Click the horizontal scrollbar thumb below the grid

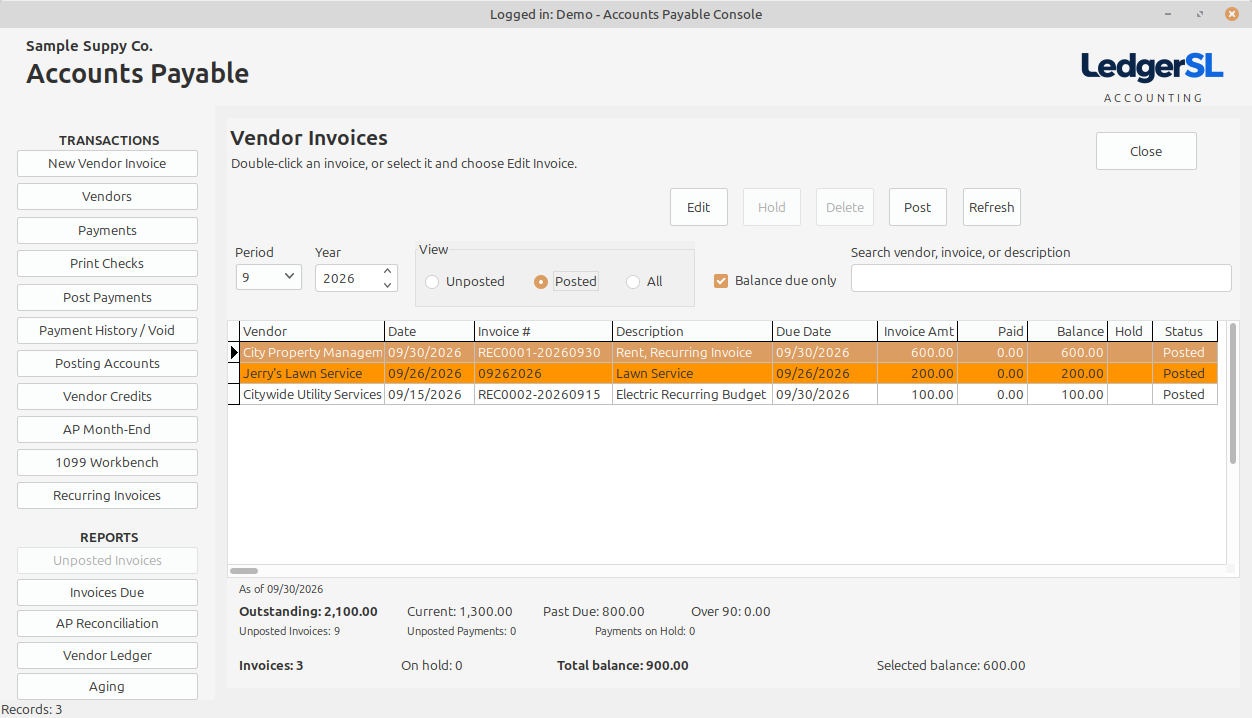pyautogui.click(x=244, y=570)
